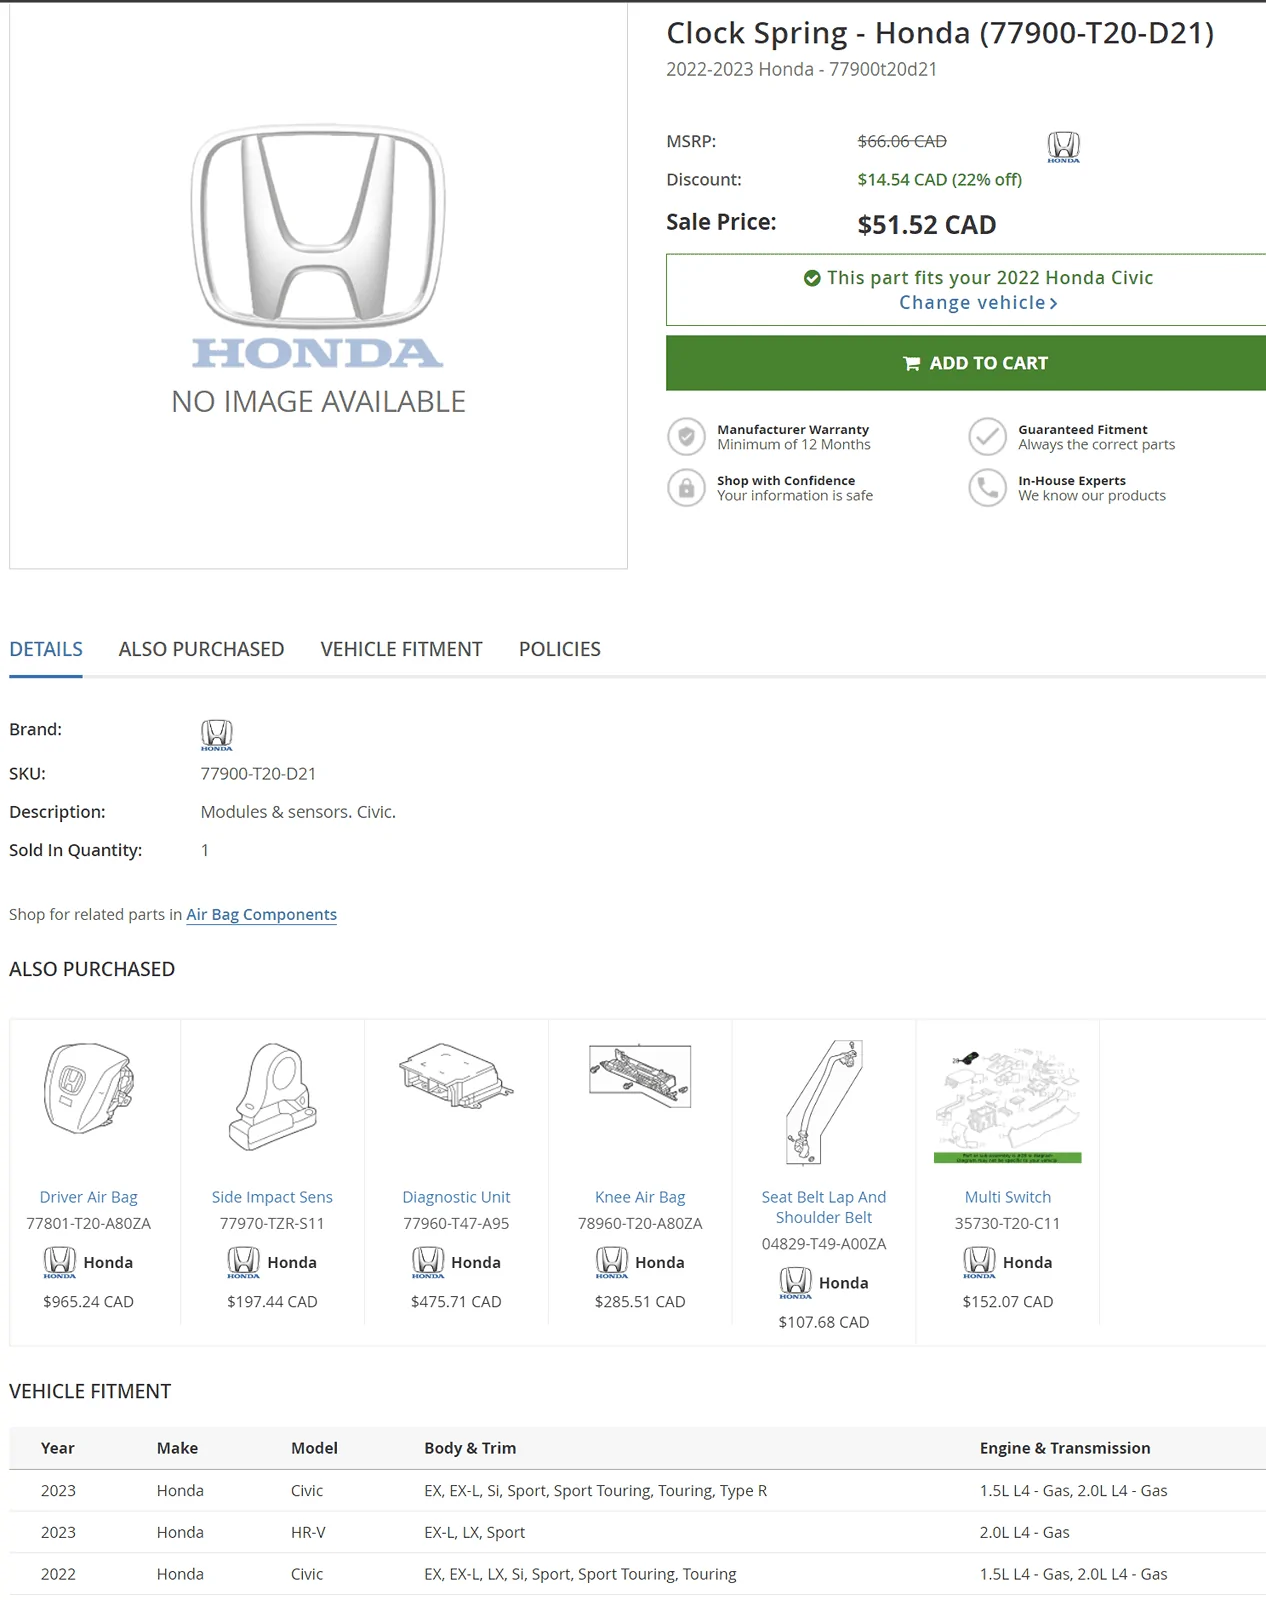Follow the Air Bag Components link
The width and height of the screenshot is (1266, 1600).
(x=261, y=914)
